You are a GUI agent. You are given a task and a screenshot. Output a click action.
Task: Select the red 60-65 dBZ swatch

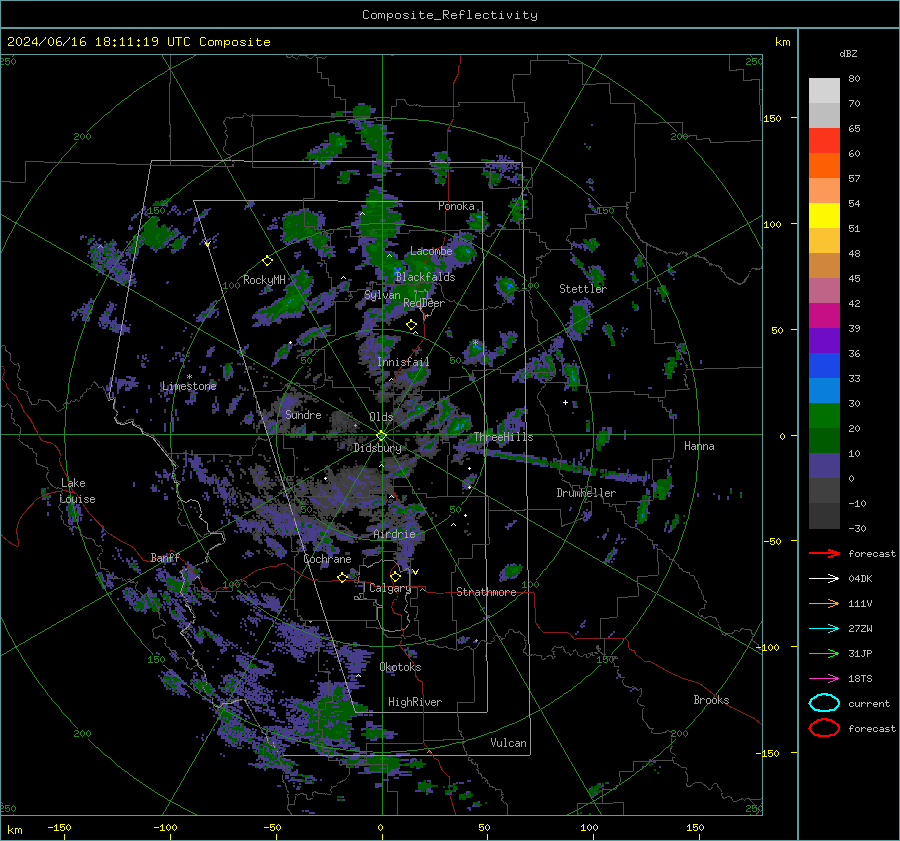pyautogui.click(x=824, y=141)
